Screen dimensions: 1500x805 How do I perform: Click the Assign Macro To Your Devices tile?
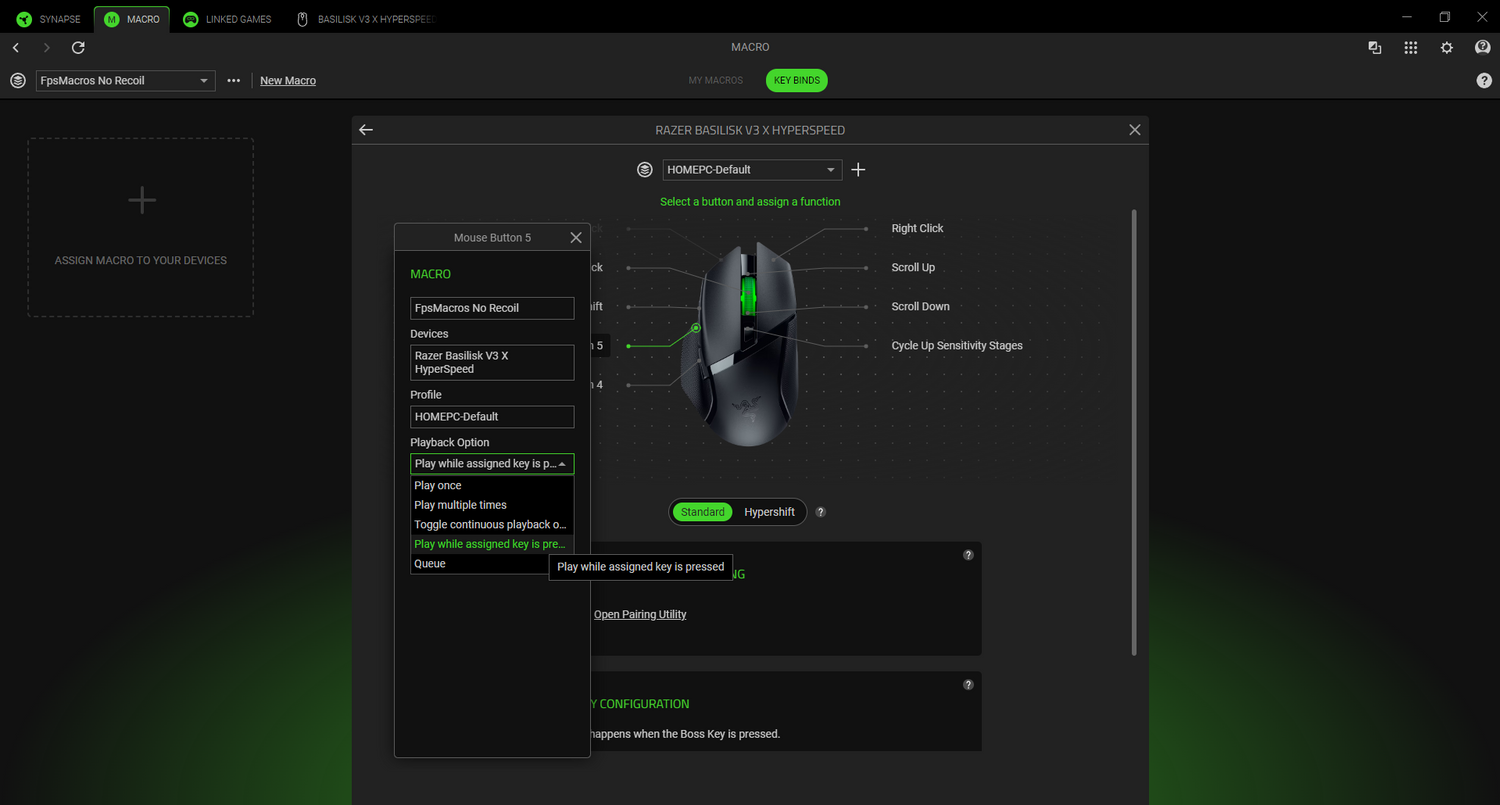(140, 228)
